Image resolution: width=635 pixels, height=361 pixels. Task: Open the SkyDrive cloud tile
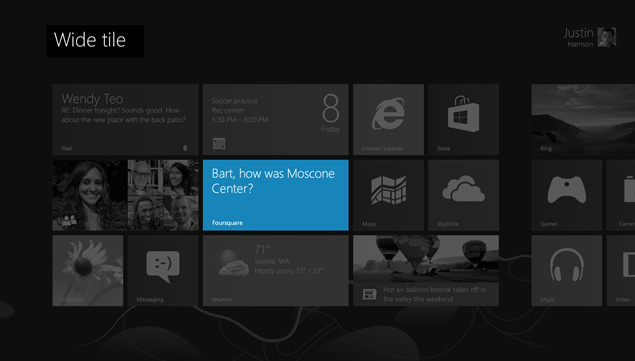point(463,195)
